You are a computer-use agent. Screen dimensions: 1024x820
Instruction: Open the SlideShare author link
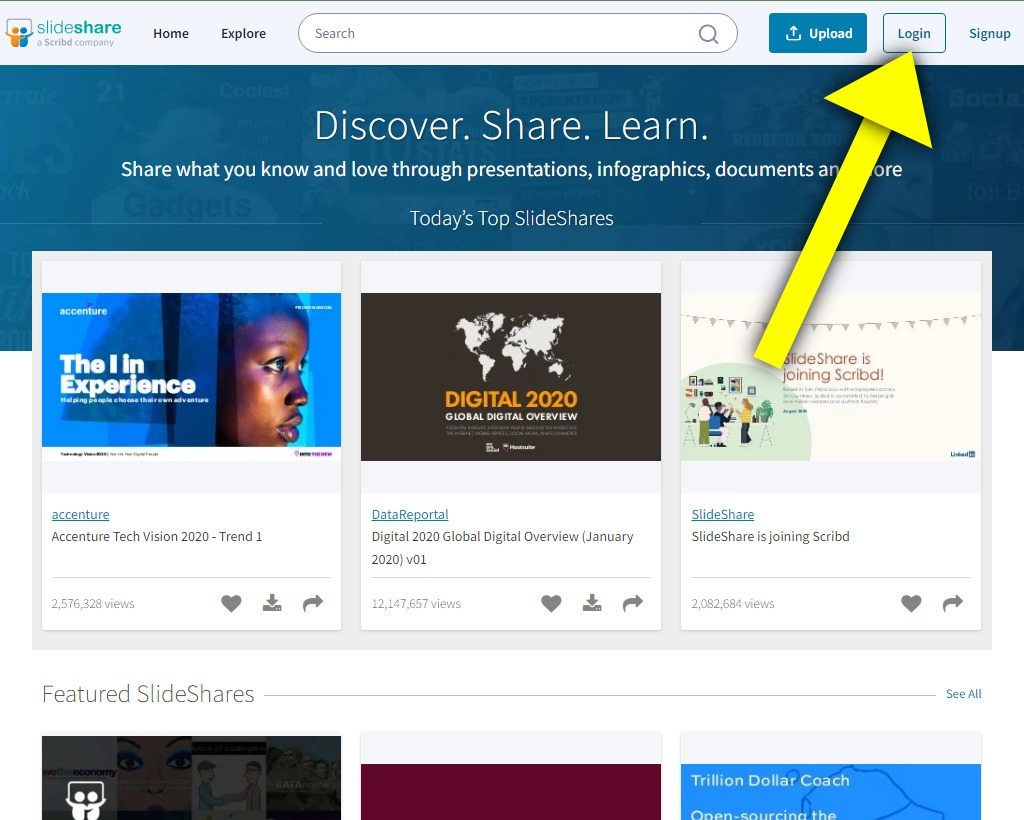723,514
